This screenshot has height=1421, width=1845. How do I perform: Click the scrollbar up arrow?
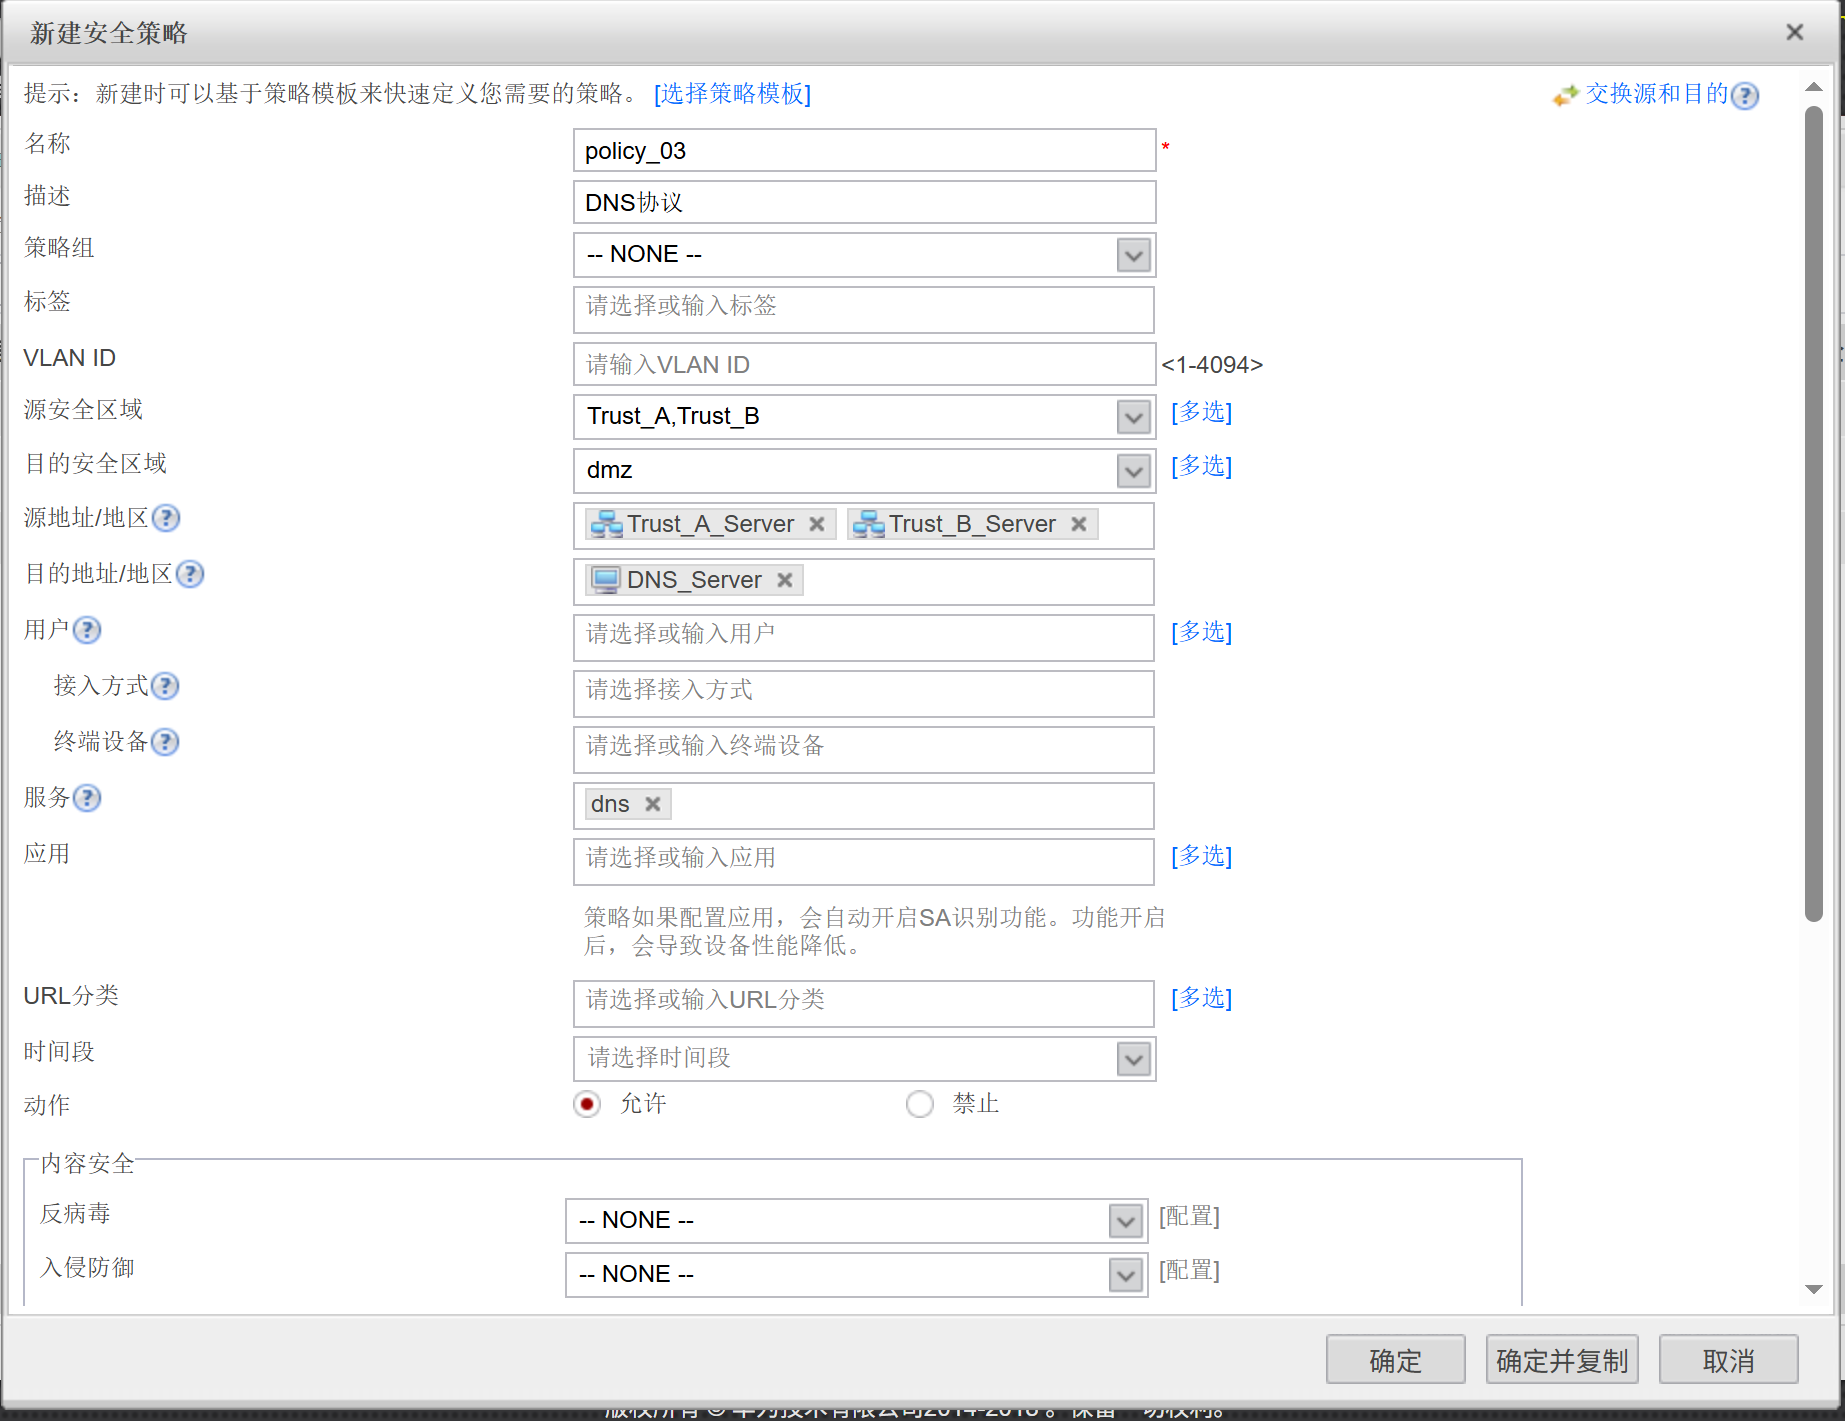tap(1814, 87)
